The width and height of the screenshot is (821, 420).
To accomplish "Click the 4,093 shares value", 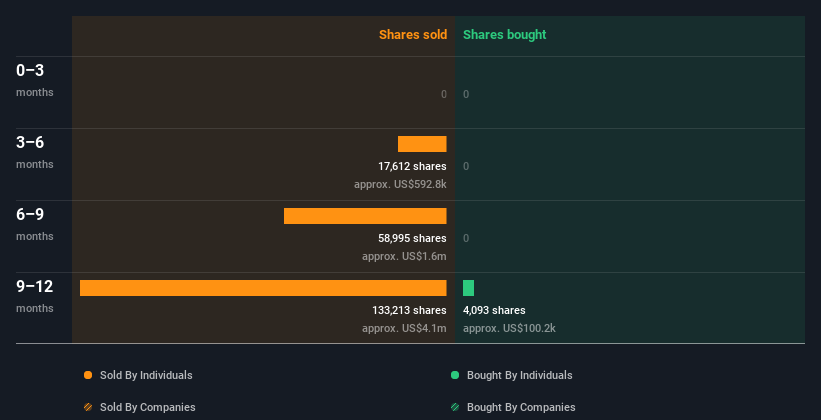I will 494,311.
